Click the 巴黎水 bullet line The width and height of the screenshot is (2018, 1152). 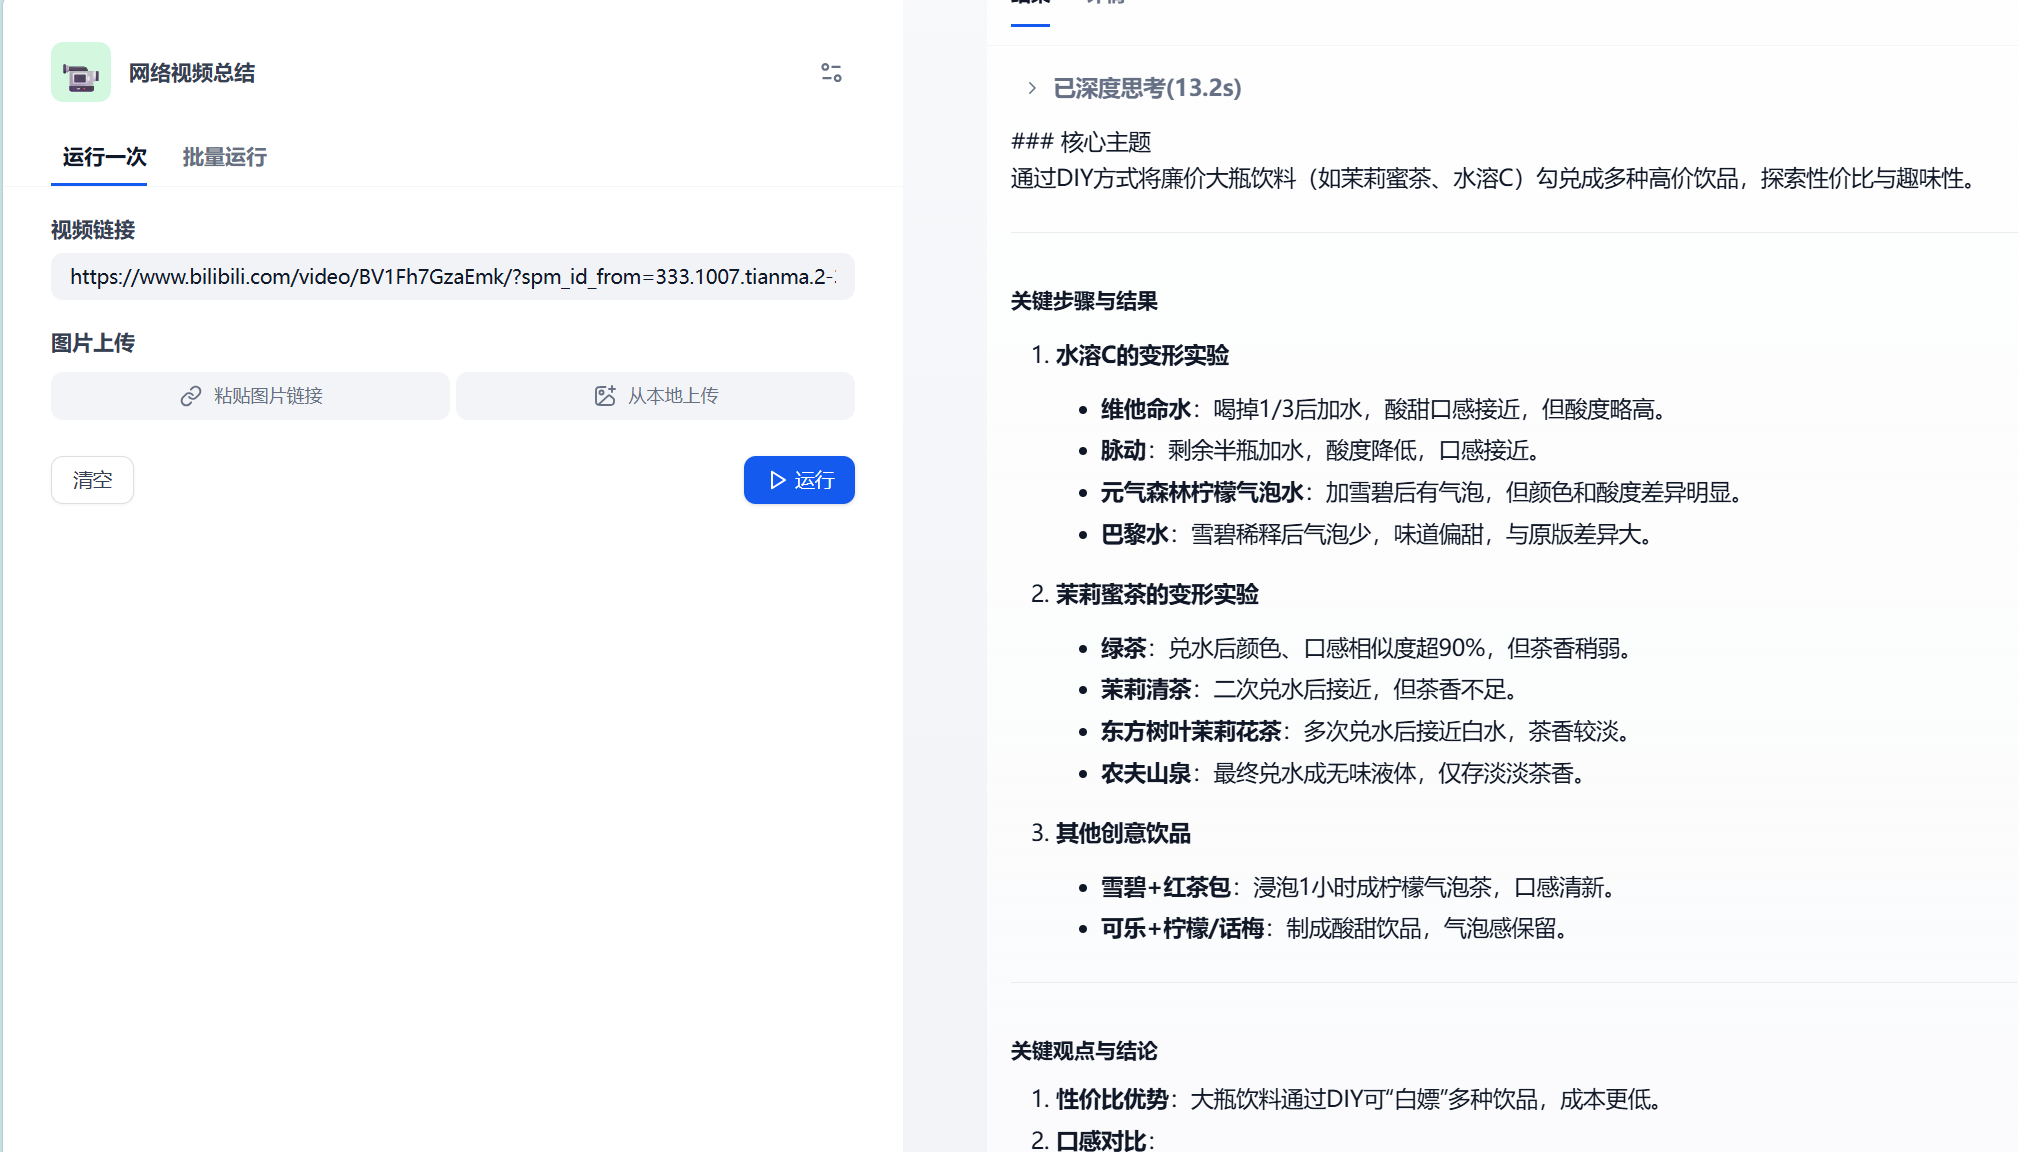point(1380,535)
